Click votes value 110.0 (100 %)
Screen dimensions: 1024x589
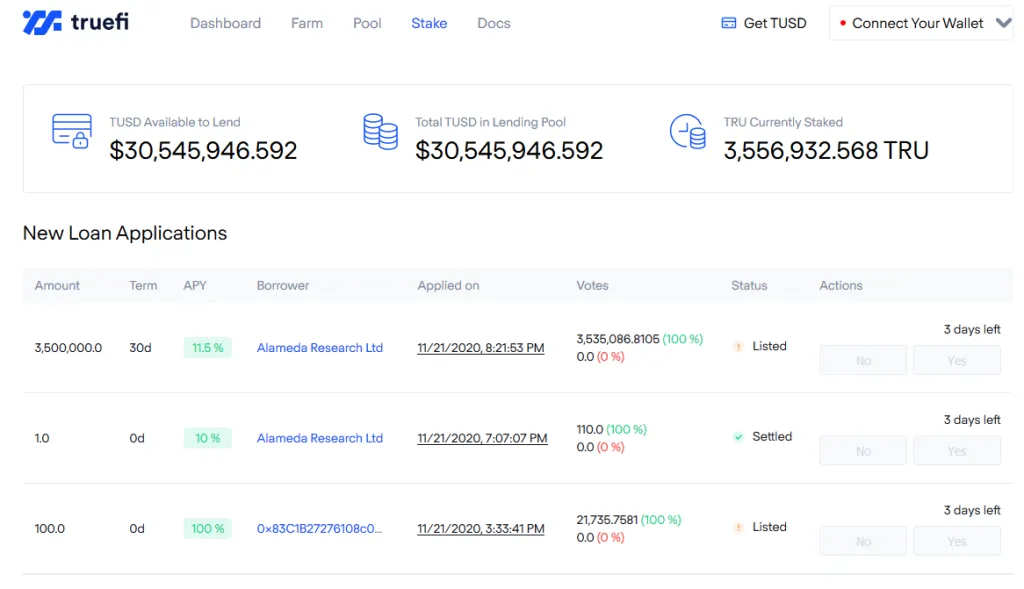611,429
